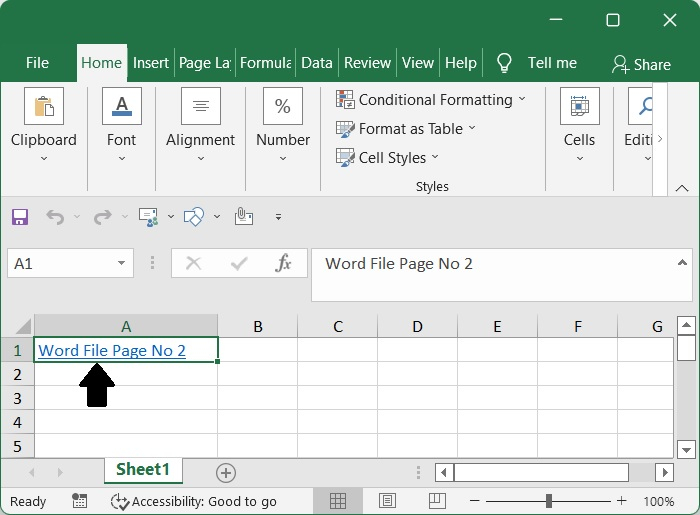Screen dimensions: 700x515
Task: Click the Insert Function fx icon
Action: click(284, 263)
